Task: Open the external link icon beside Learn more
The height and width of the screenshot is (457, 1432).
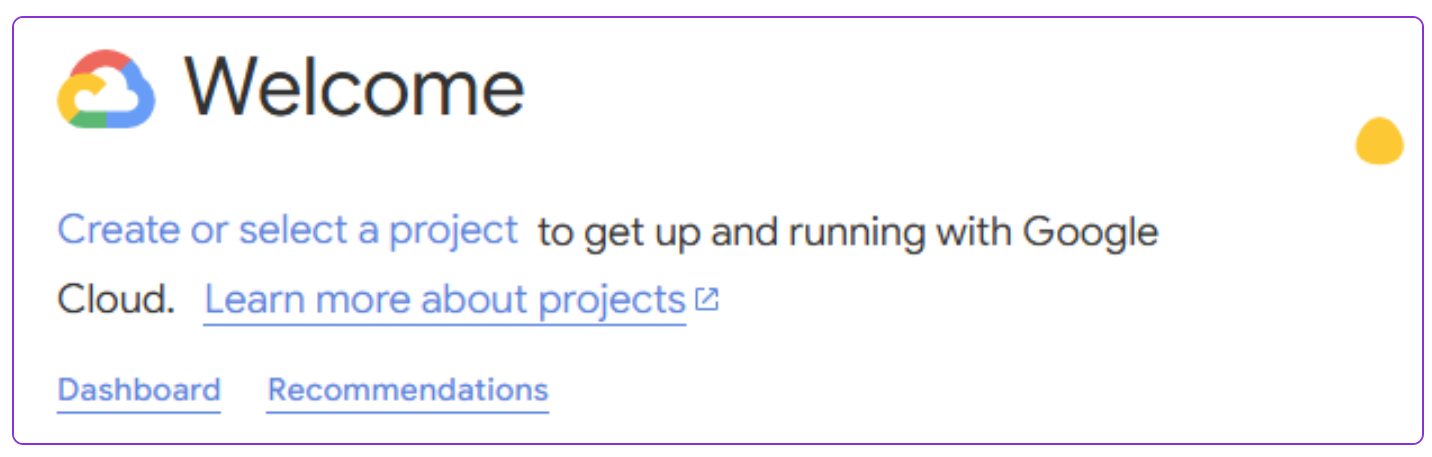Action: 707,299
